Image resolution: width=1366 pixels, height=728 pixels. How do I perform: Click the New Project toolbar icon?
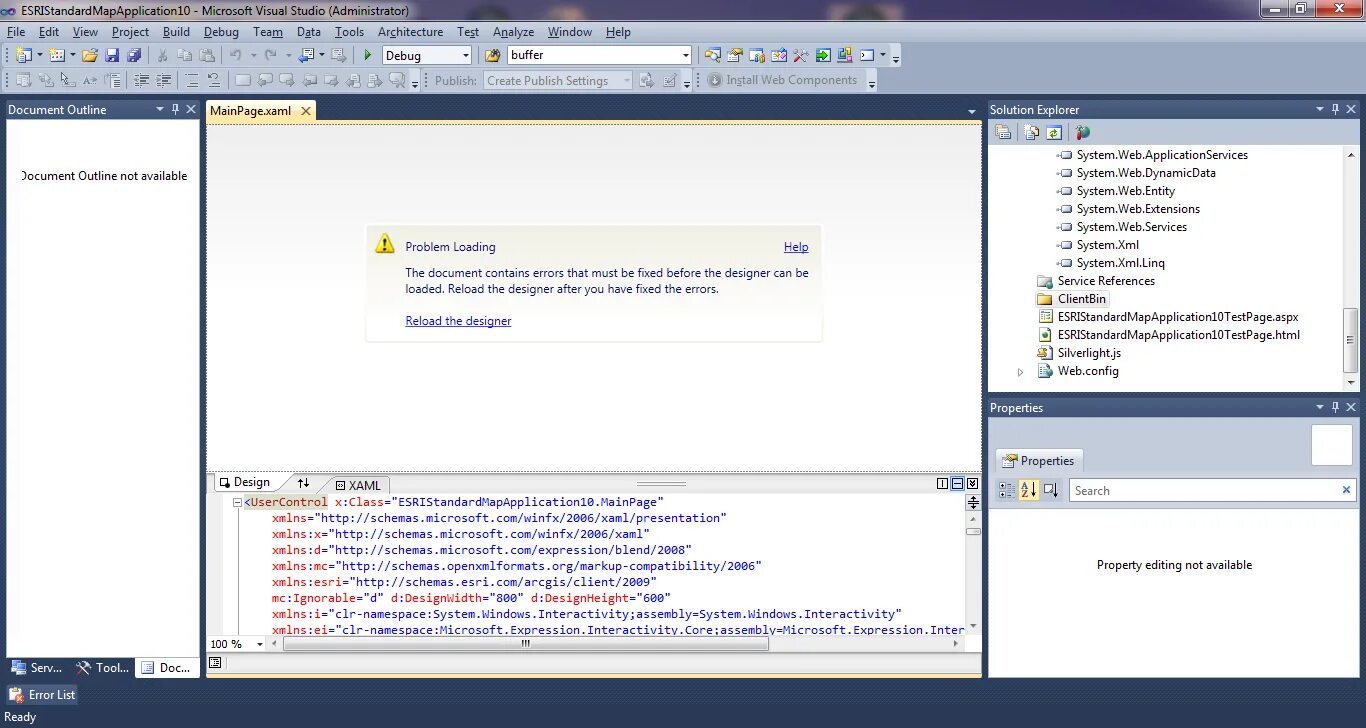point(23,56)
